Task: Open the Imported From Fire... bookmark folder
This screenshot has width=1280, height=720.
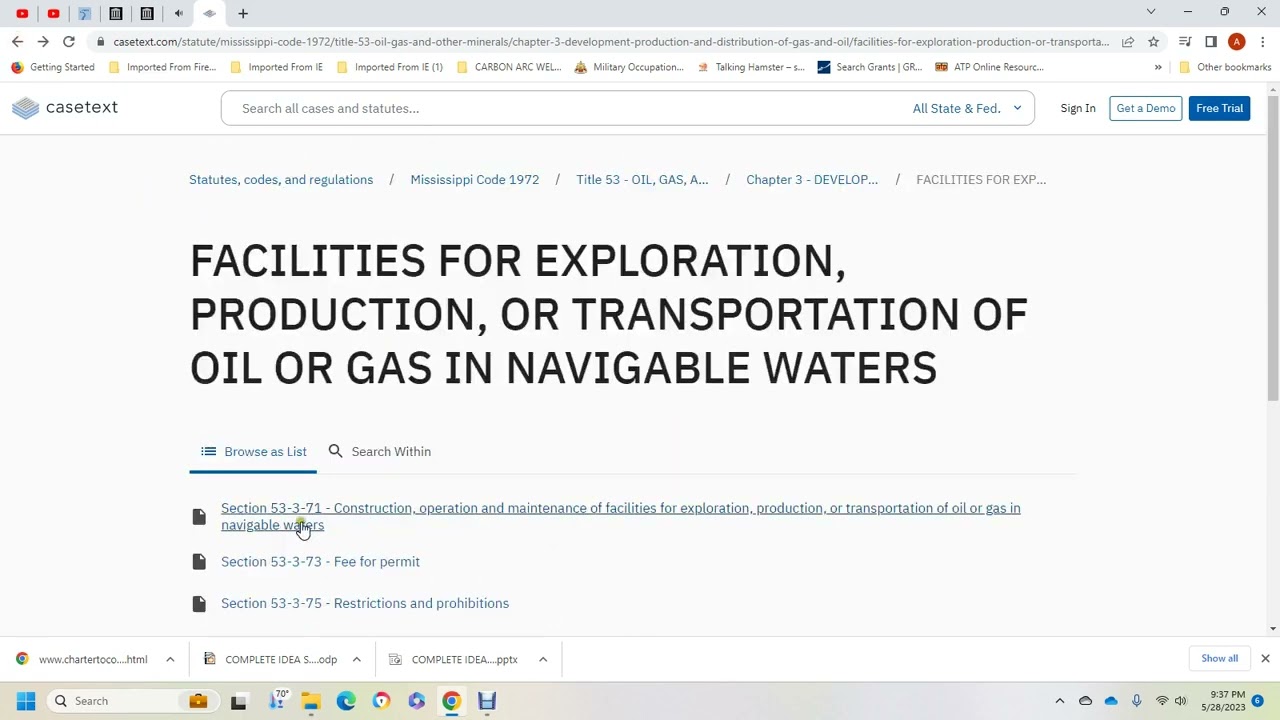Action: 162,67
